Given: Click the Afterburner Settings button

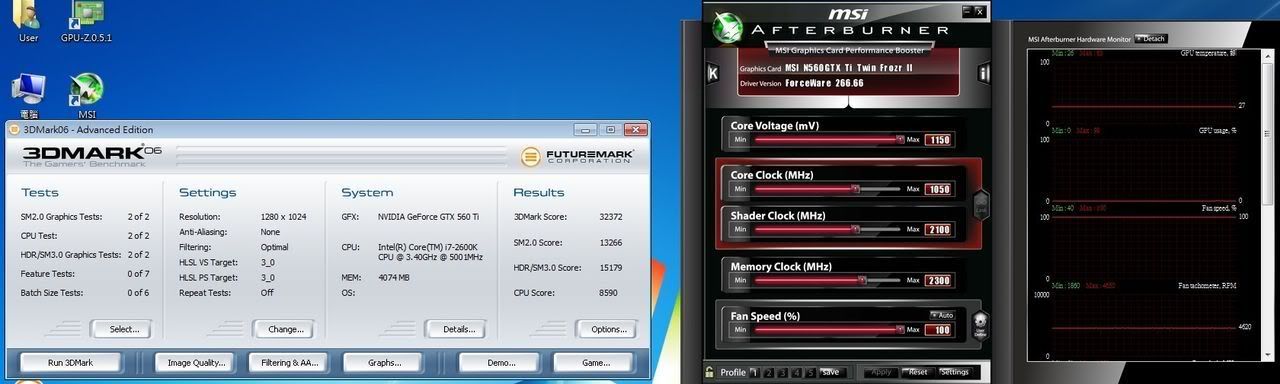Looking at the screenshot, I should pos(954,372).
